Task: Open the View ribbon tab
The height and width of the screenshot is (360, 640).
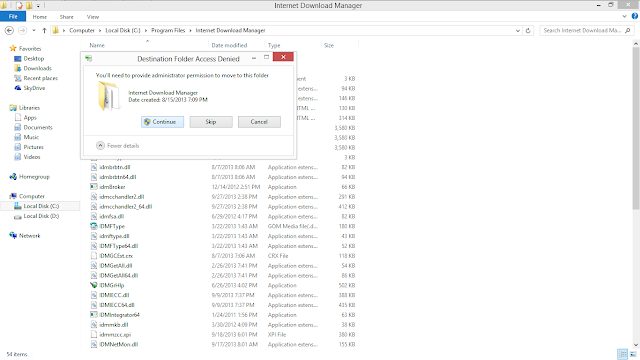Action: tap(93, 17)
